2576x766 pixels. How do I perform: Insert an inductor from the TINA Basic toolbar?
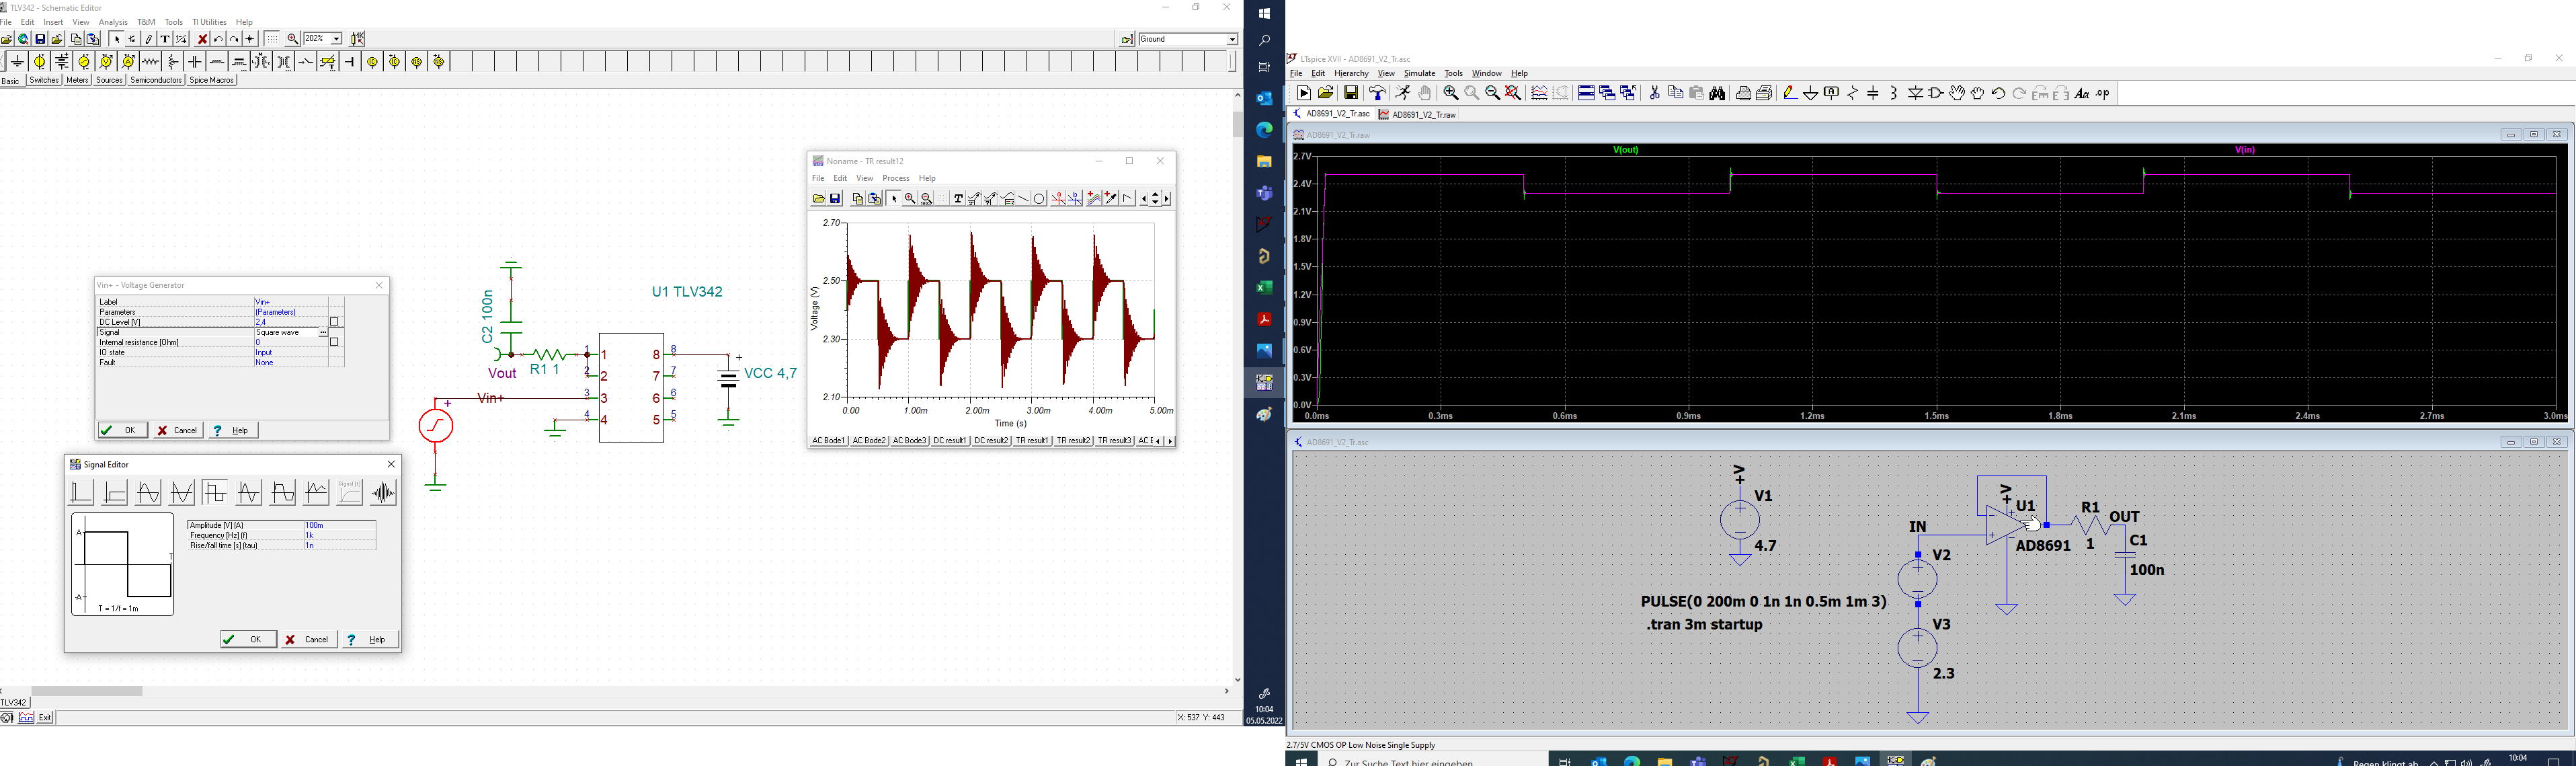pos(217,62)
